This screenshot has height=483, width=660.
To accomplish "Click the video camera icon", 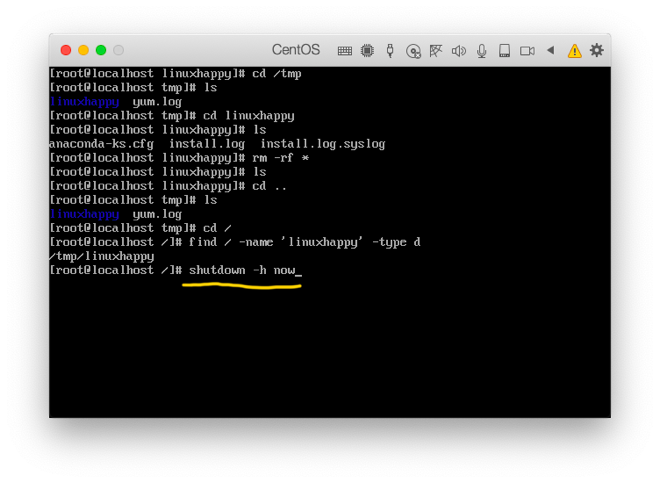I will [x=527, y=51].
